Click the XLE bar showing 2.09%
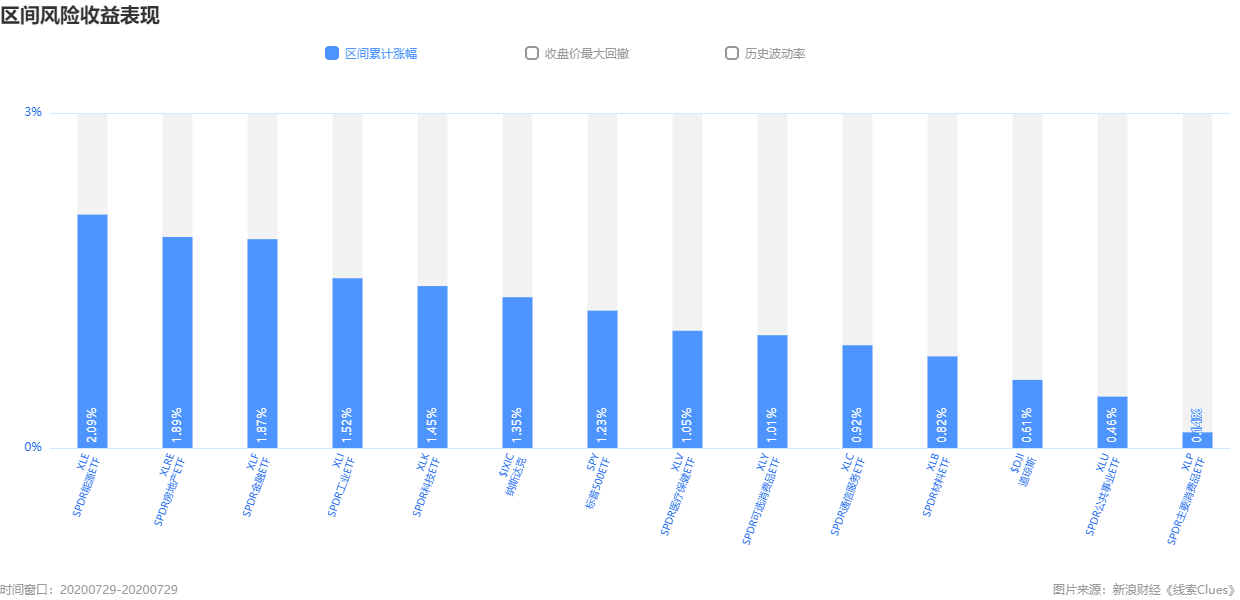The width and height of the screenshot is (1240, 600). point(92,331)
